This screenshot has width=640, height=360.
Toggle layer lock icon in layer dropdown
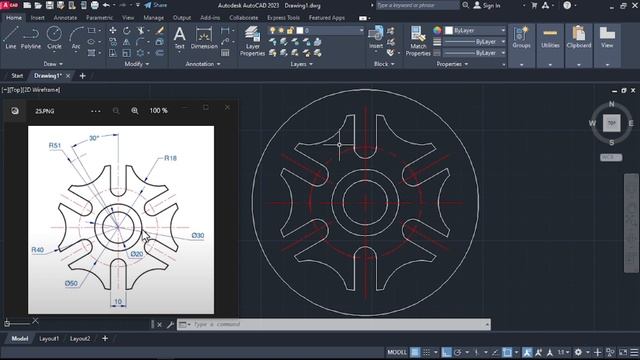(x=290, y=31)
